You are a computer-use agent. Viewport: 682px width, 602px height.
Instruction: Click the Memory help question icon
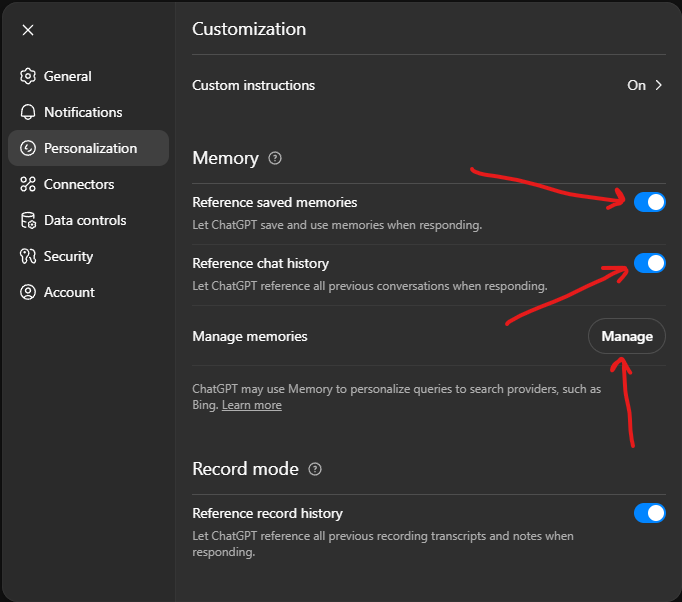pyautogui.click(x=275, y=158)
